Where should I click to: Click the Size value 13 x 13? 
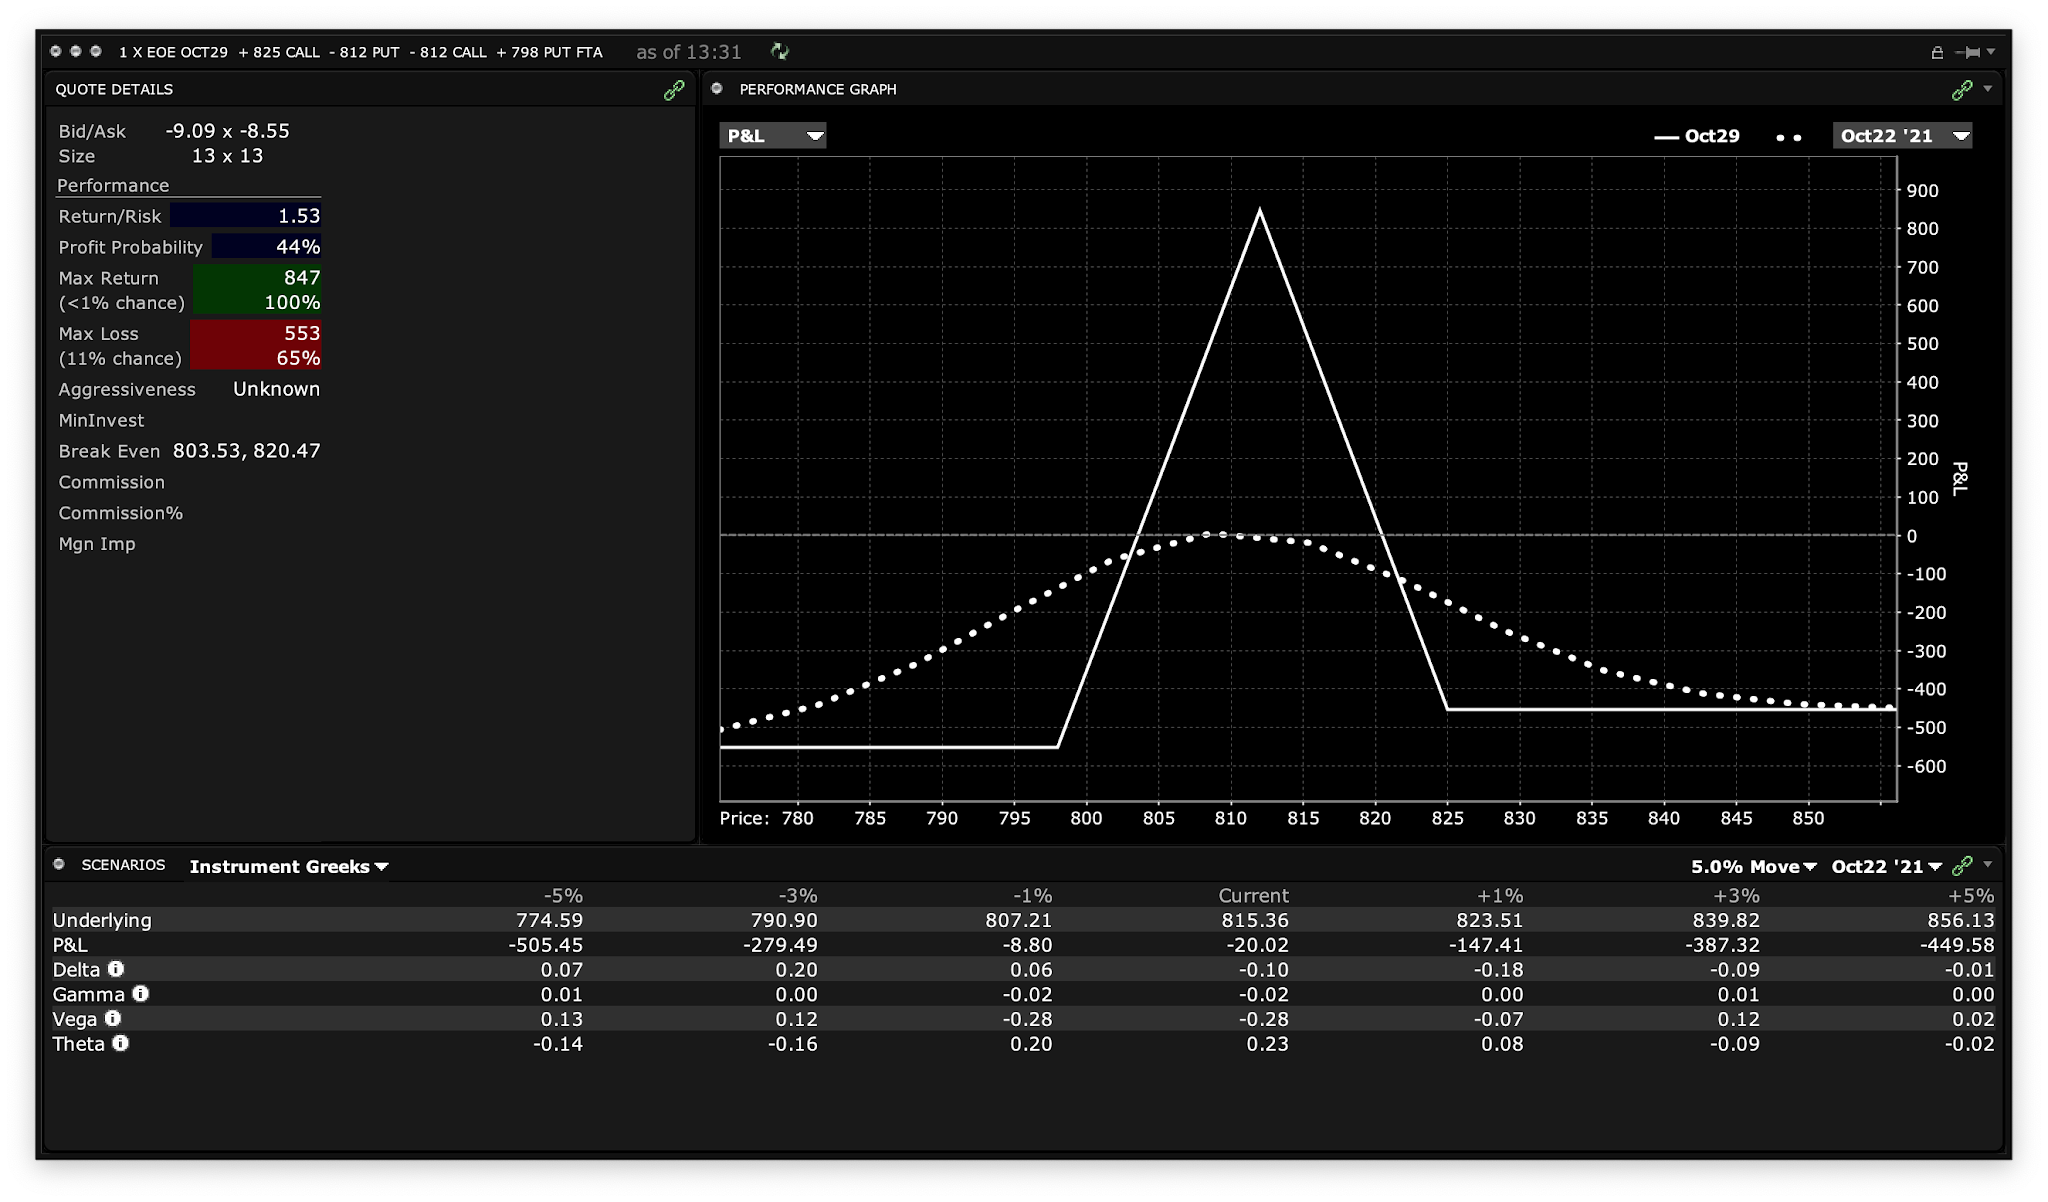click(x=227, y=156)
